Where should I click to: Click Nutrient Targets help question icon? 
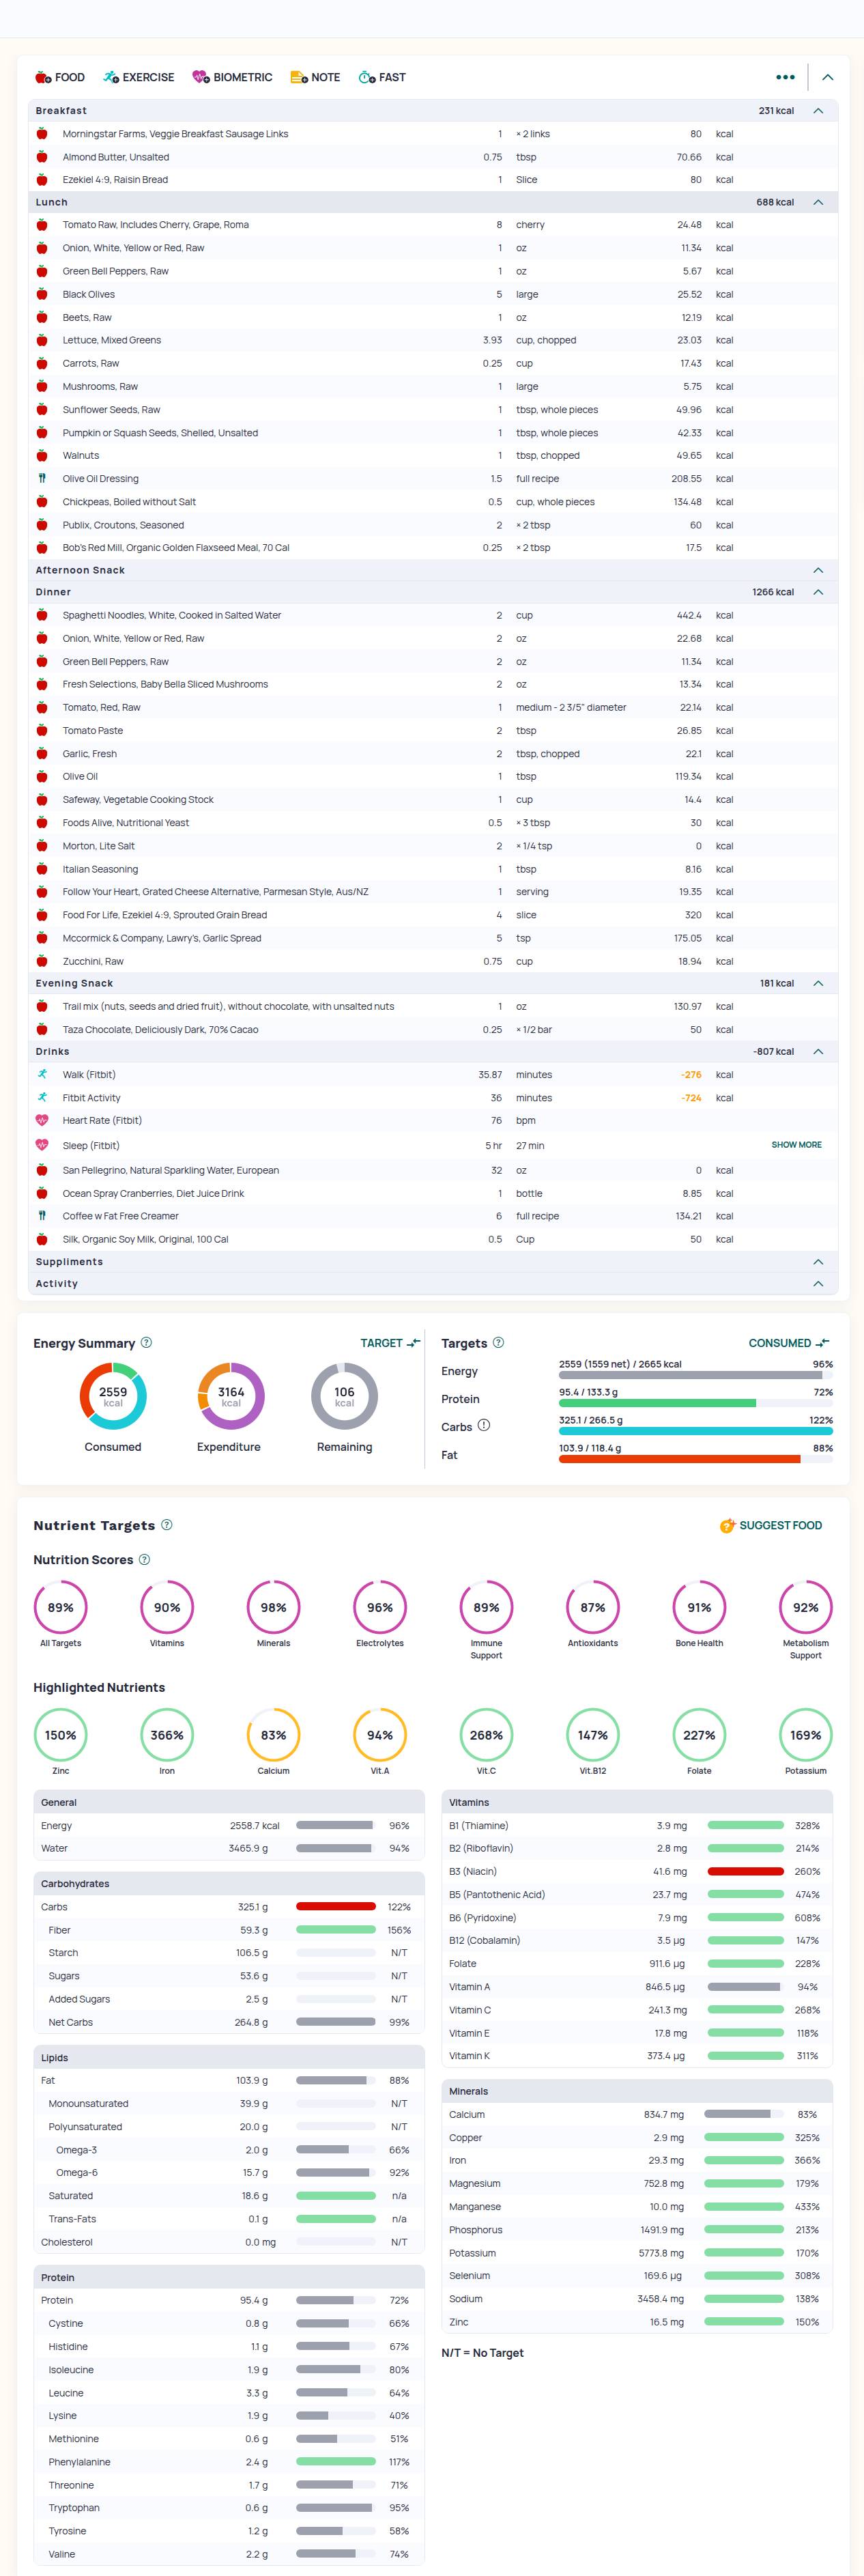pos(167,1524)
